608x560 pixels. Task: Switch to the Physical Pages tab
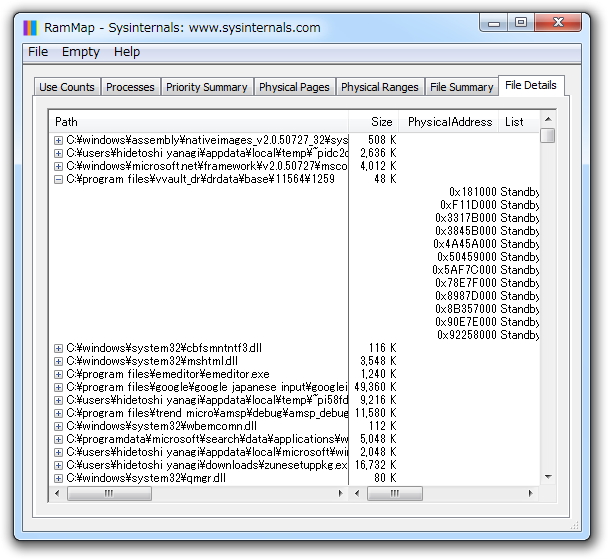tap(294, 87)
